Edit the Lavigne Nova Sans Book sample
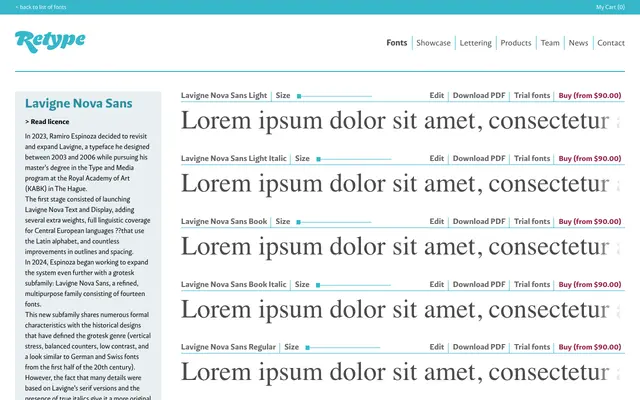640x400 pixels. tap(436, 221)
